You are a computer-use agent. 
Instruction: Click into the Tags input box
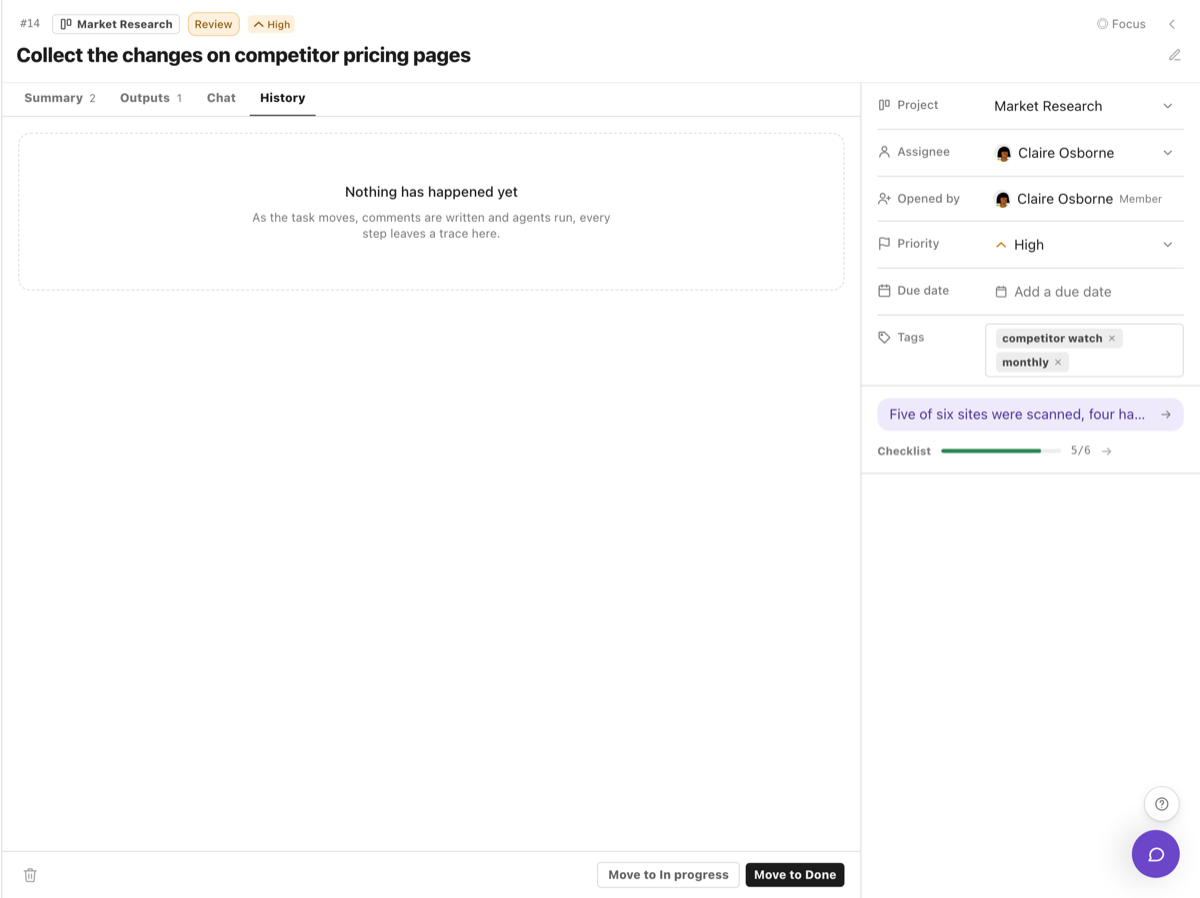coord(1084,350)
